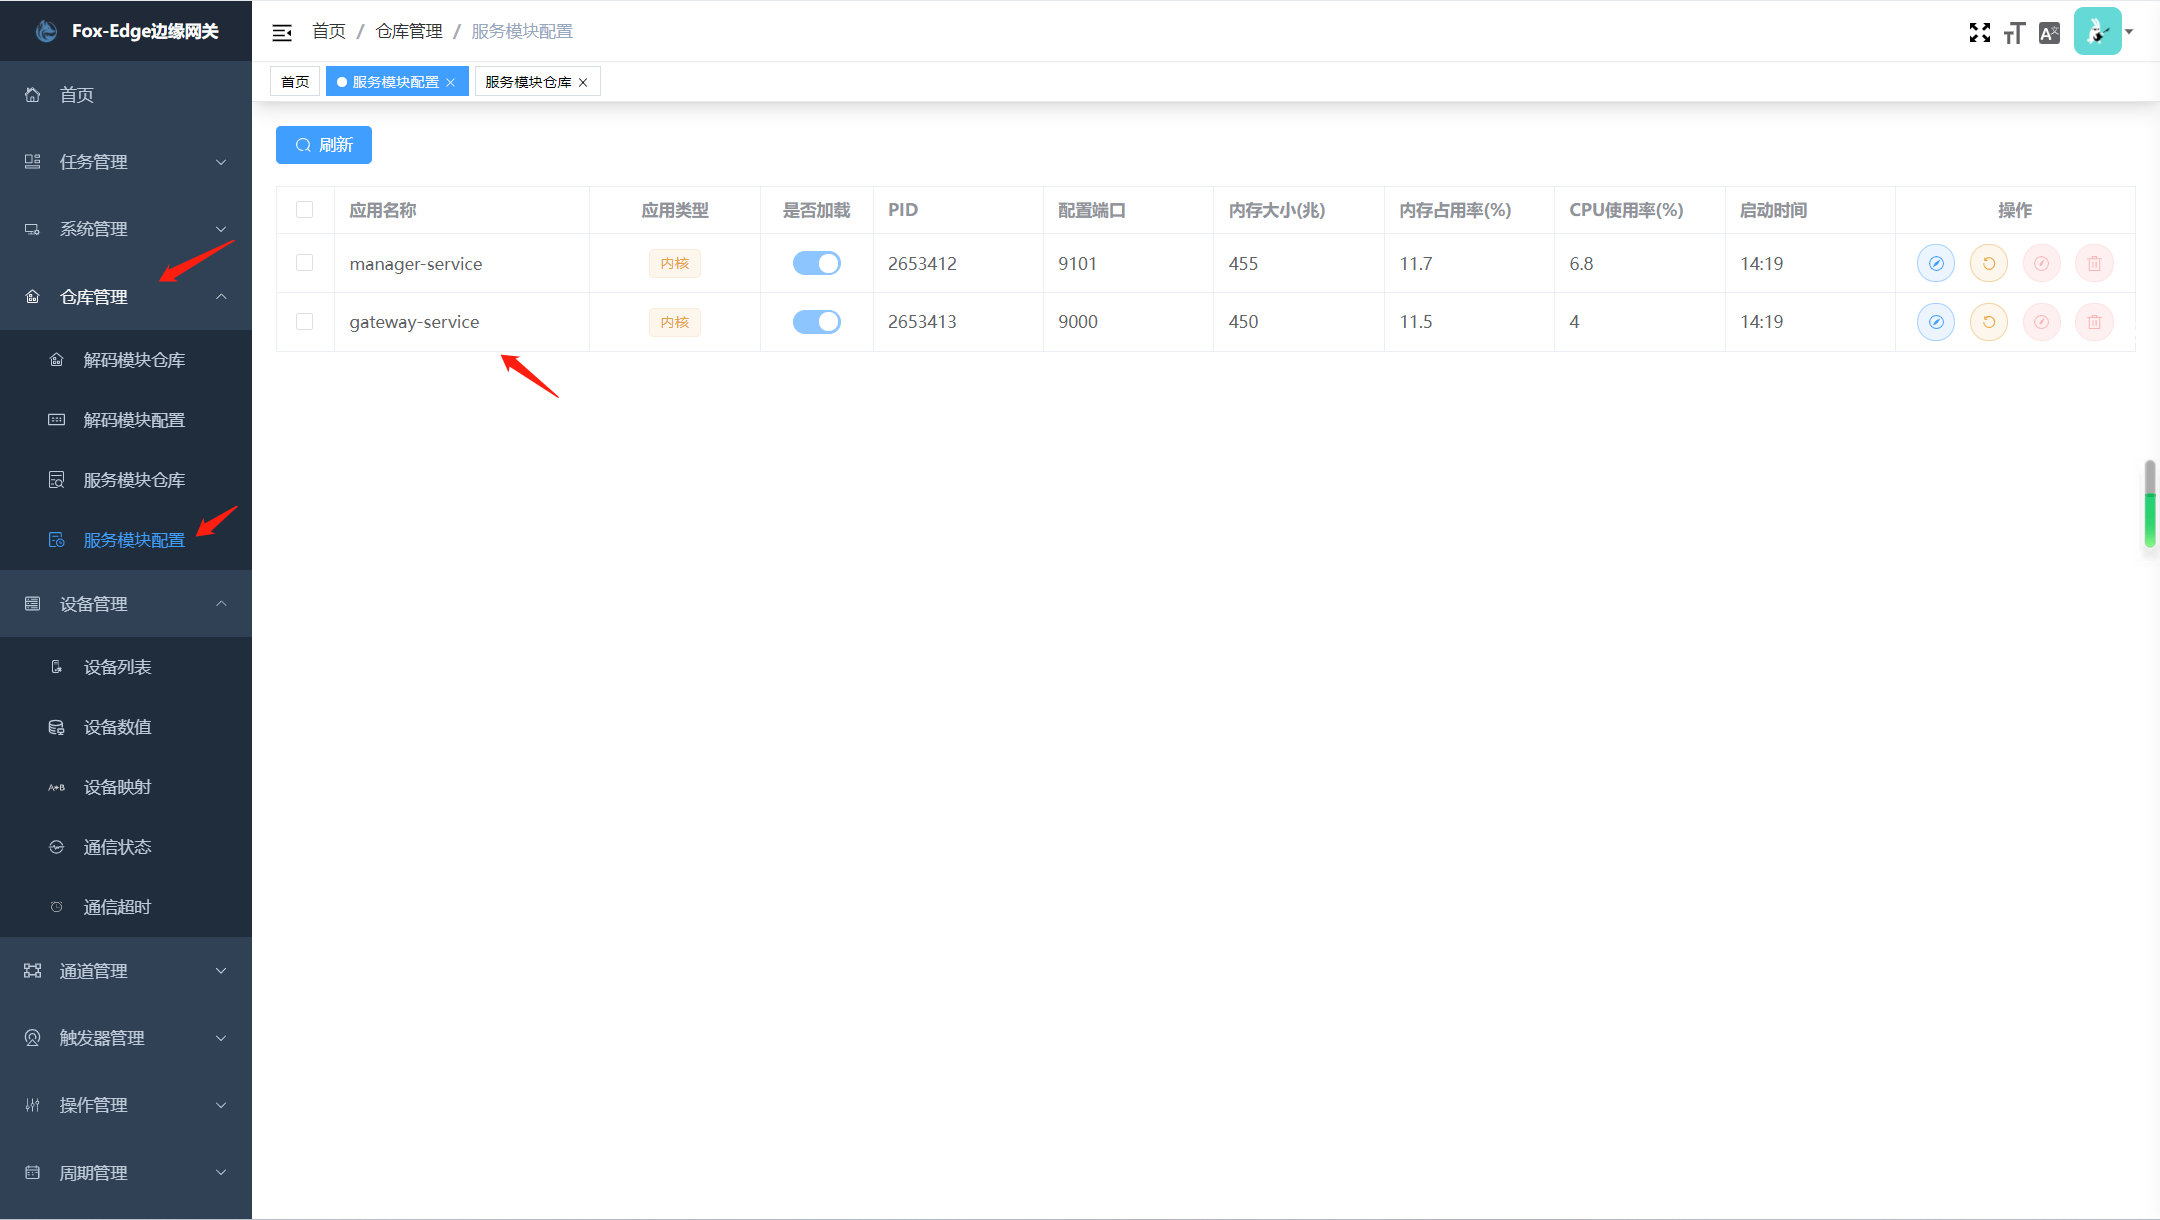Image resolution: width=2160 pixels, height=1220 pixels.
Task: Open the language switch icon
Action: 2049,33
